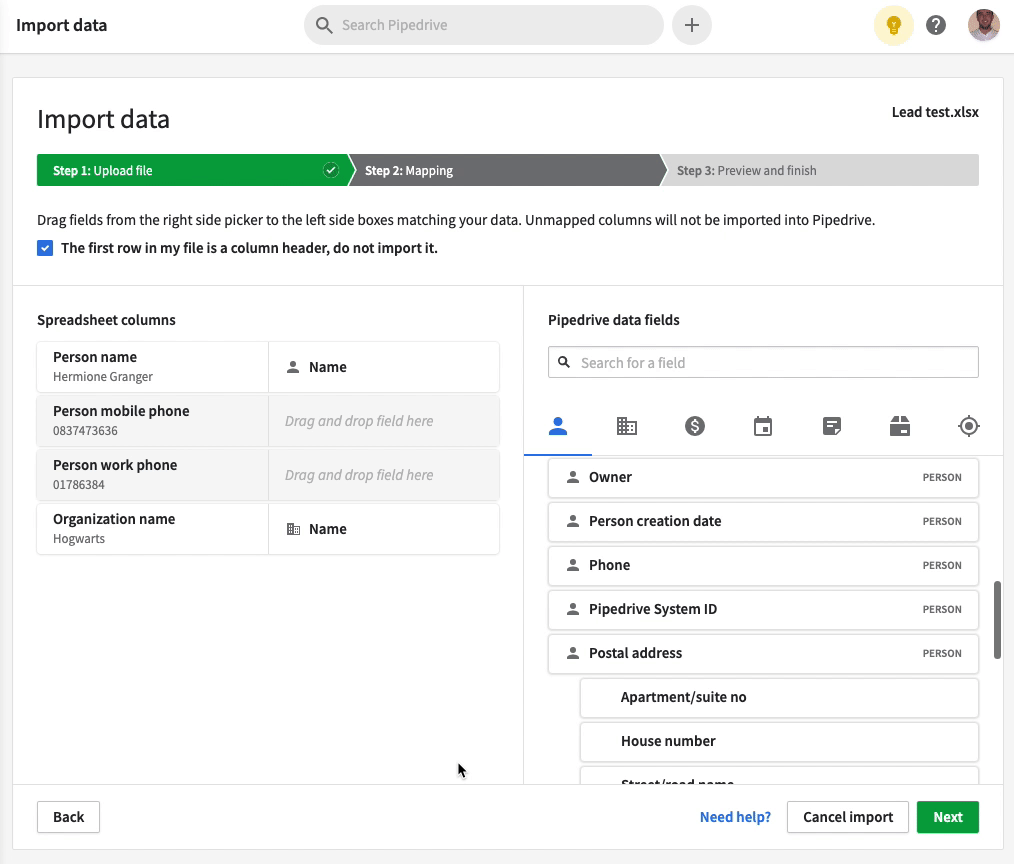Switch to the Activity fields calendar icon
The image size is (1014, 864).
[763, 426]
